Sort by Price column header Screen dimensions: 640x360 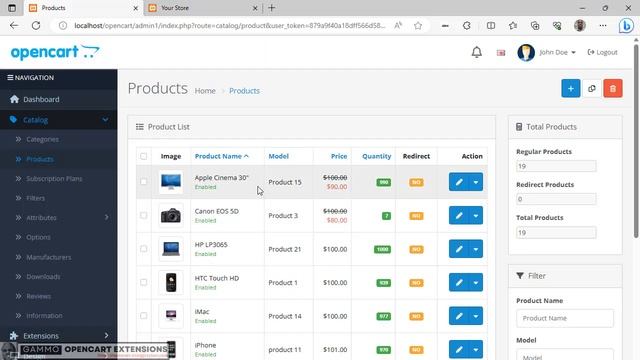pyautogui.click(x=339, y=156)
